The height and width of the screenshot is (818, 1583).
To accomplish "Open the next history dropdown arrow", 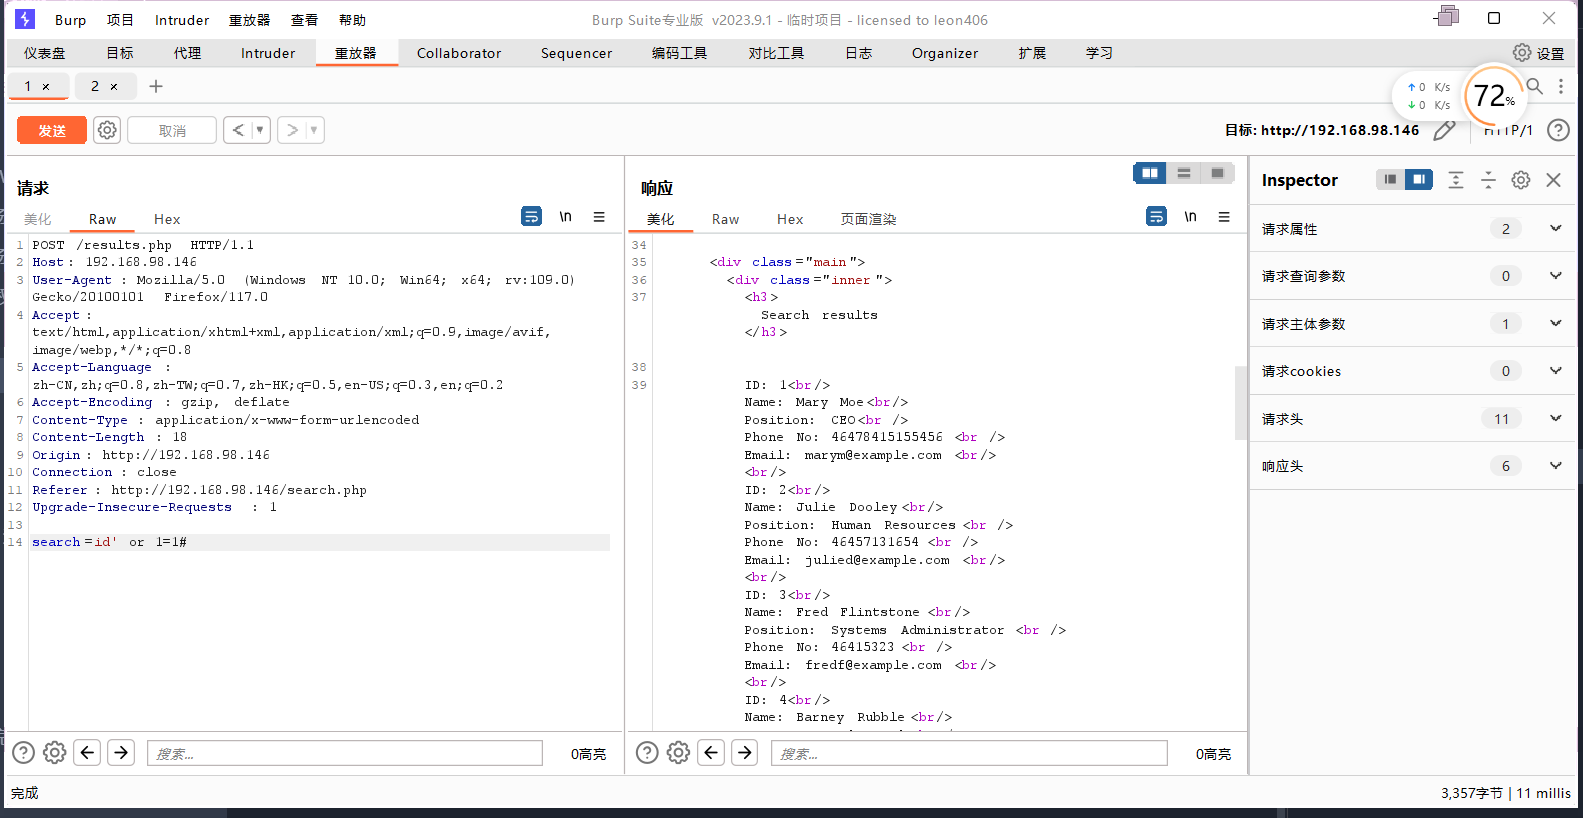I will tap(314, 130).
